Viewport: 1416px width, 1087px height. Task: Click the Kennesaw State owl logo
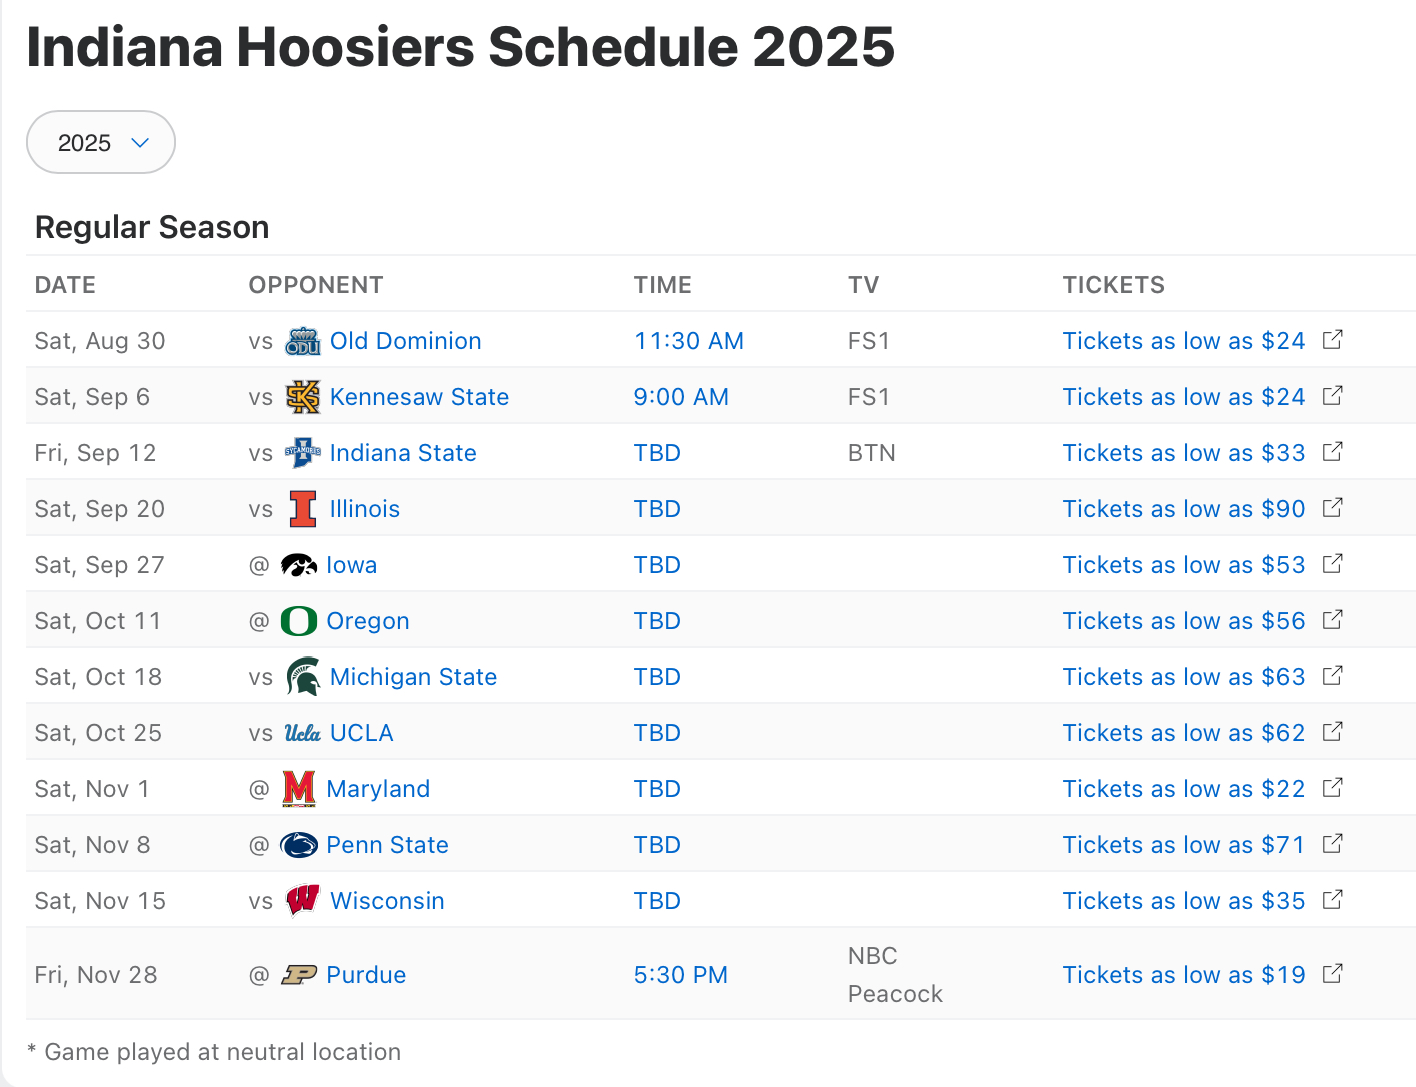[x=302, y=397]
